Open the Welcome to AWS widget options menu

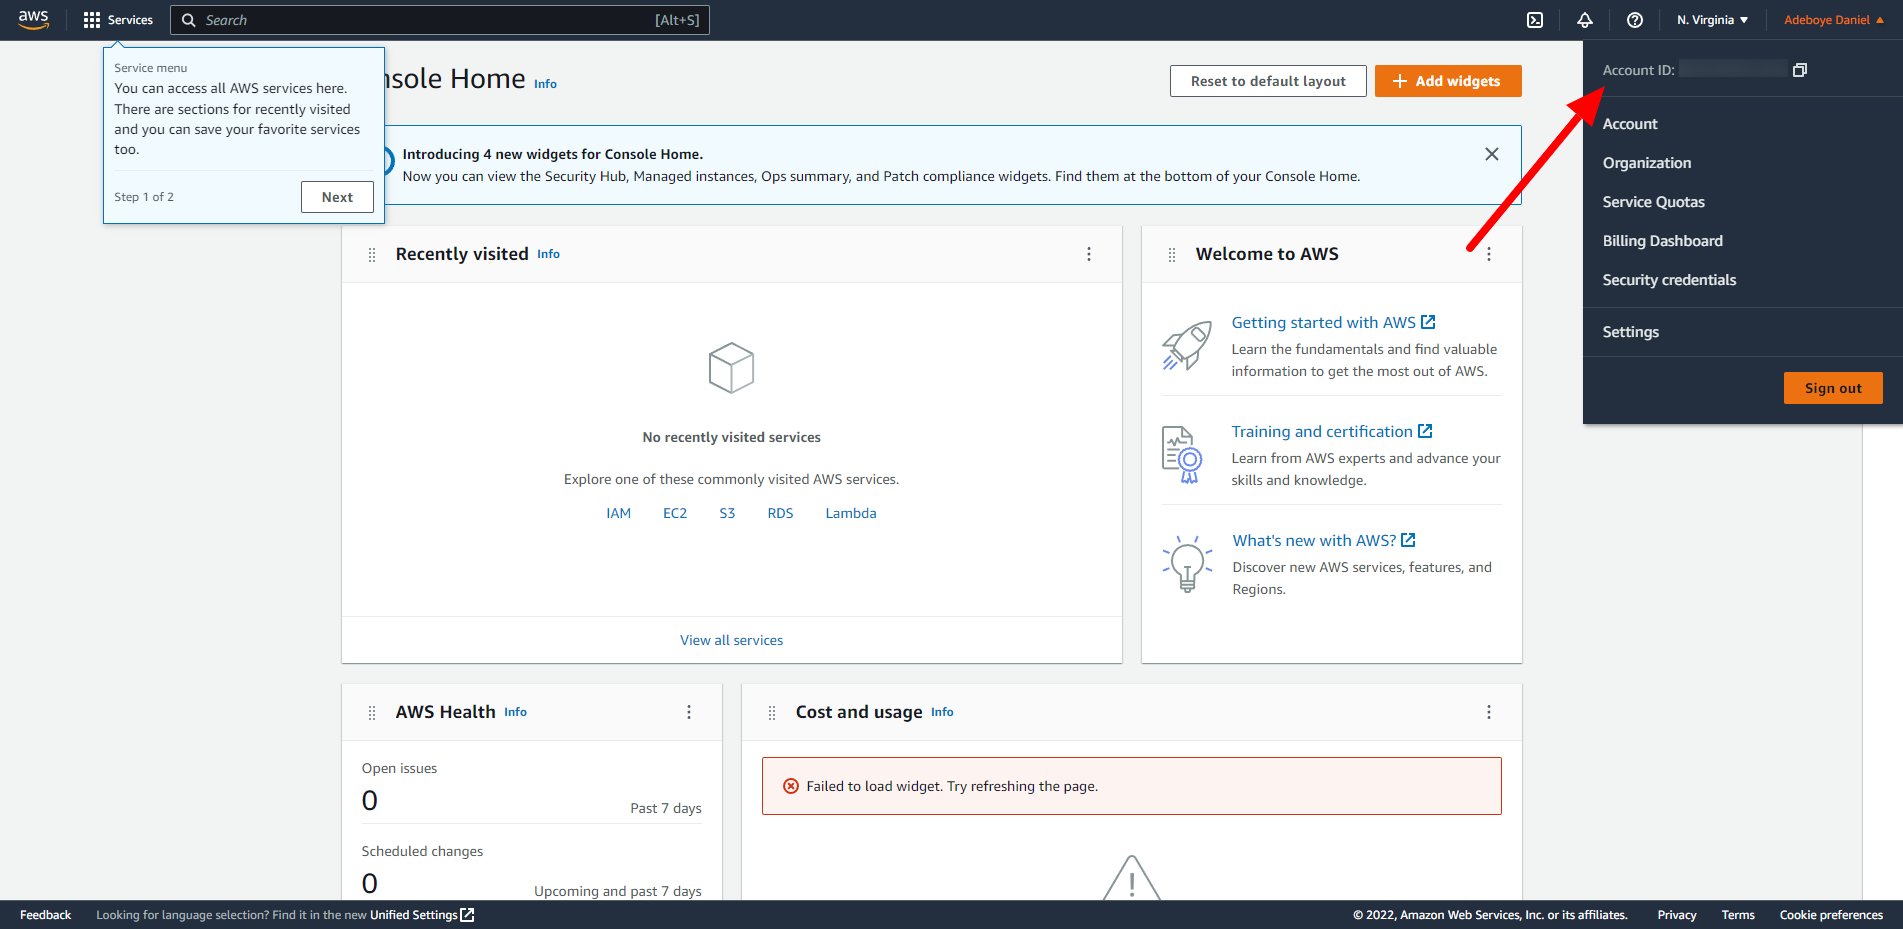(1489, 254)
